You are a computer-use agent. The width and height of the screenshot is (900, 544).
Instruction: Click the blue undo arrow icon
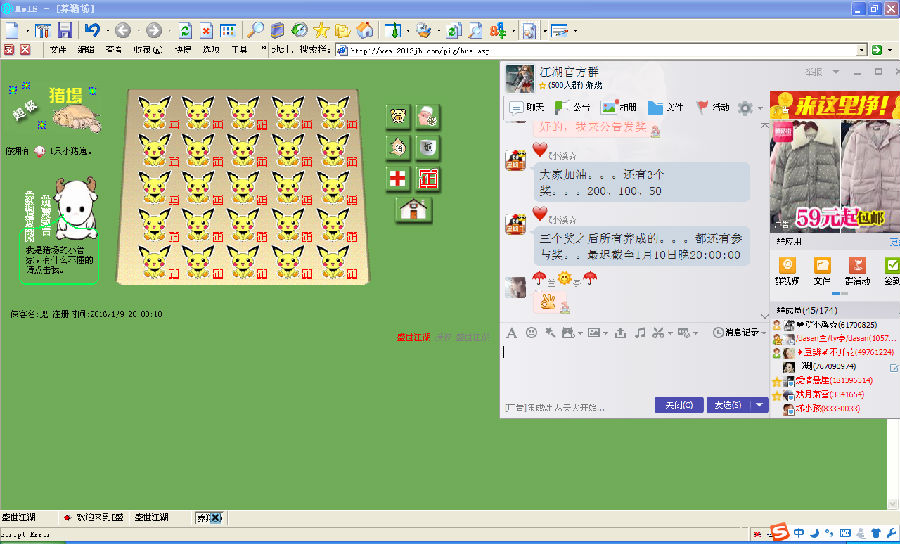click(x=92, y=30)
